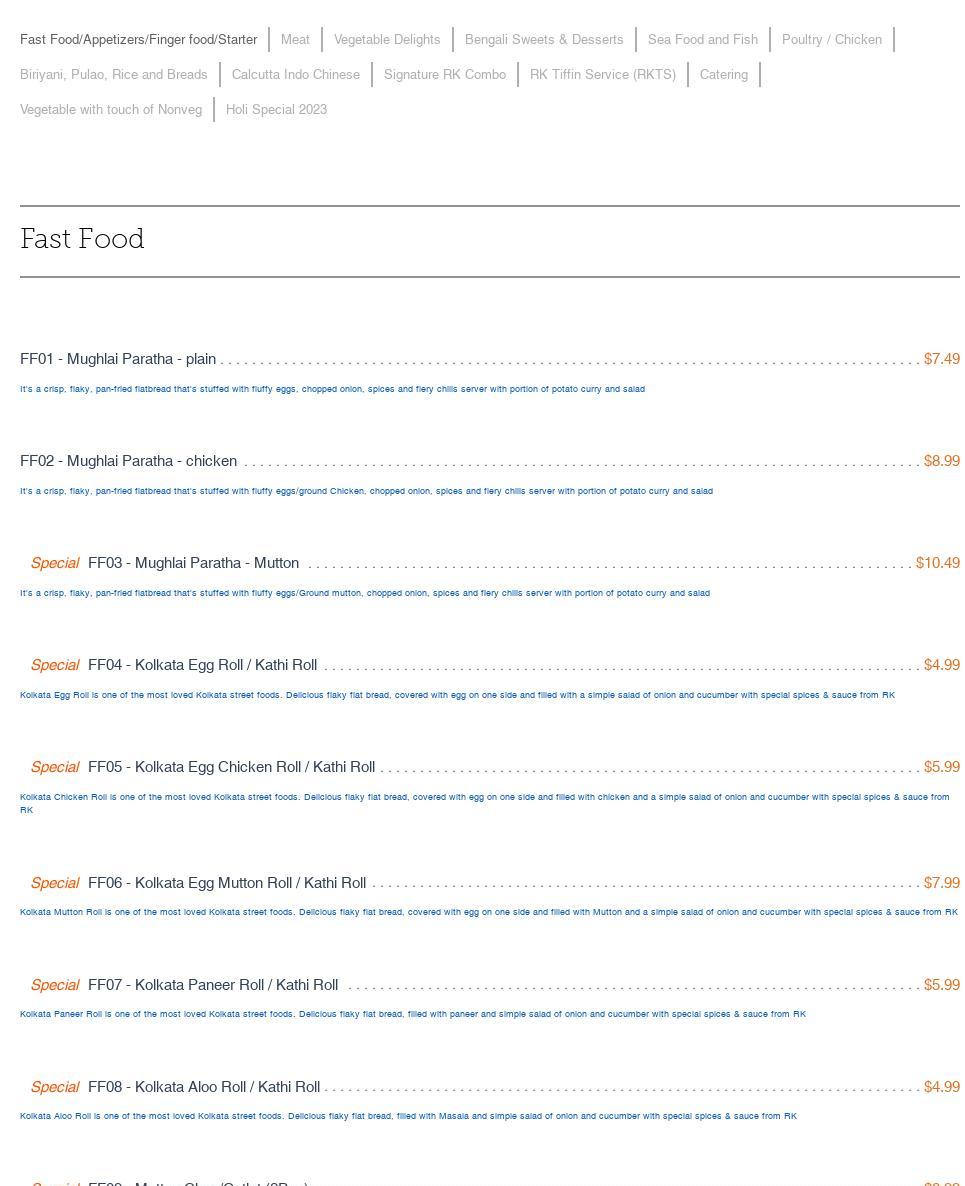Go to Poultry / Chicken category

pos(832,40)
